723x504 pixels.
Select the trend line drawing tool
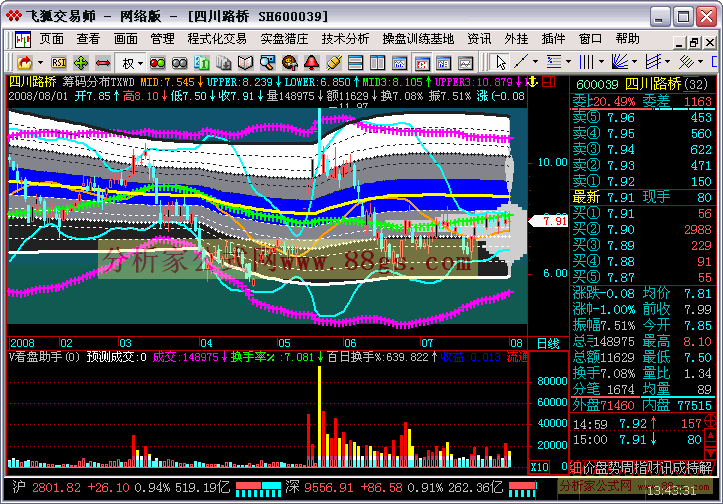(521, 61)
